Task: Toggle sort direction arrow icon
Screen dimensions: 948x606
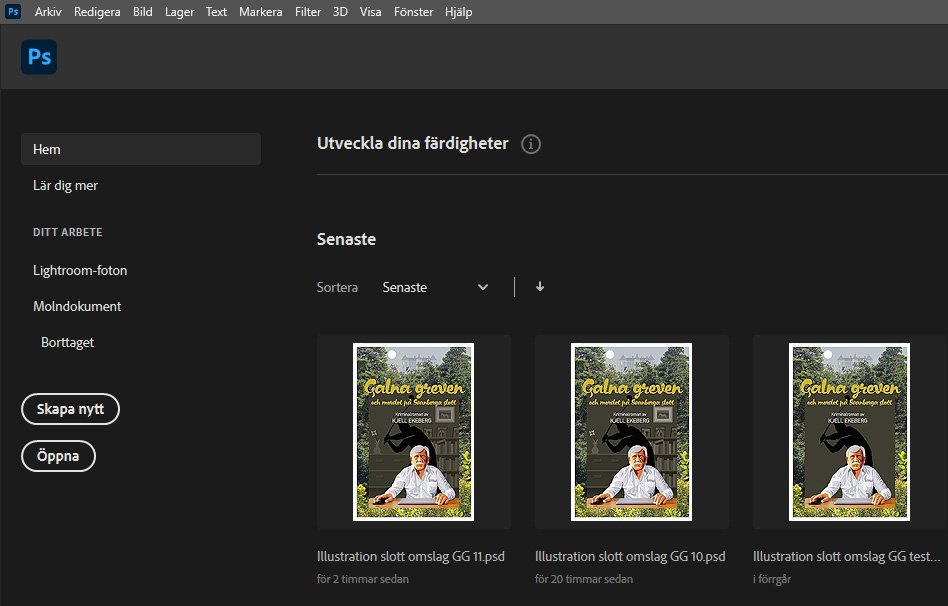Action: click(540, 287)
